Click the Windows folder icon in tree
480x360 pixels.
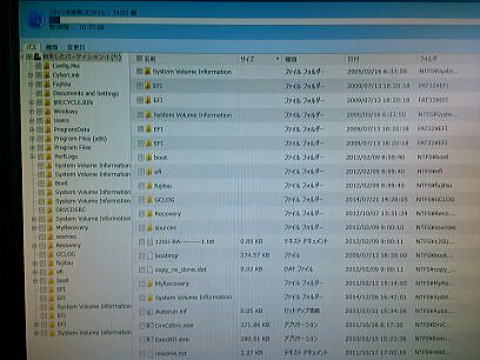tap(47, 111)
